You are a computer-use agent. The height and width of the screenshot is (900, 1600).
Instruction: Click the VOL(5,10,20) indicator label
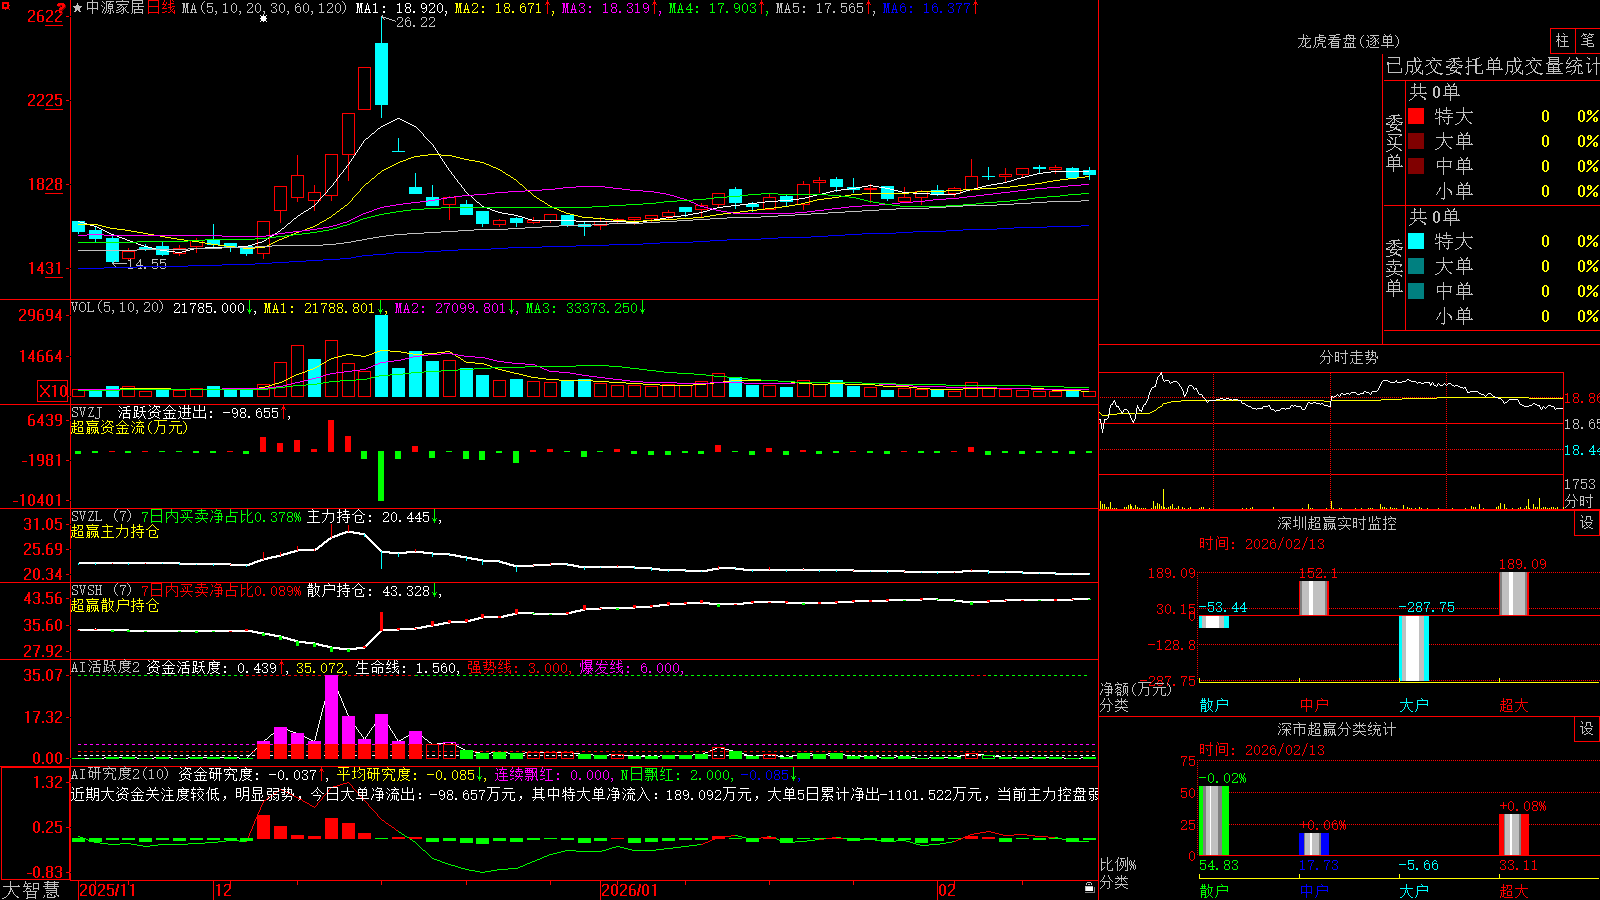tap(117, 308)
